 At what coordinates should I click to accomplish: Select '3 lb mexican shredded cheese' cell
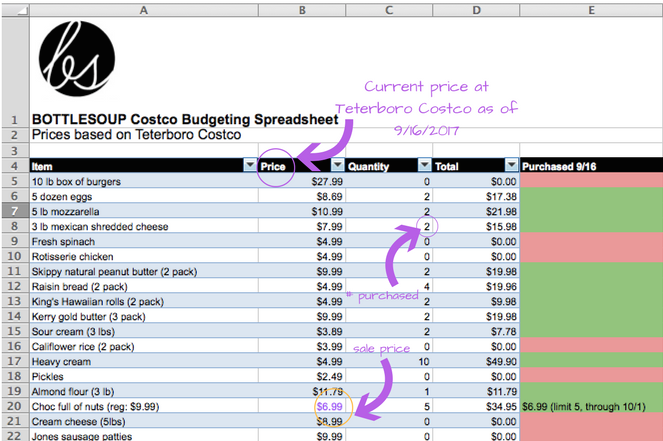[x=144, y=226]
